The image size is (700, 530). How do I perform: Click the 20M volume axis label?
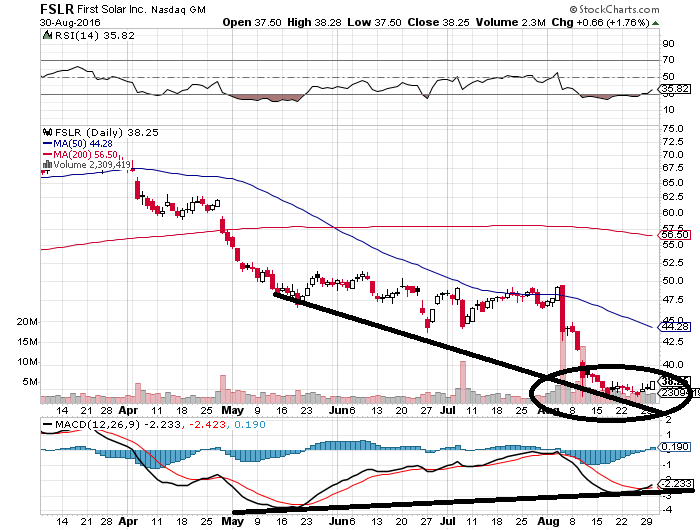27,322
